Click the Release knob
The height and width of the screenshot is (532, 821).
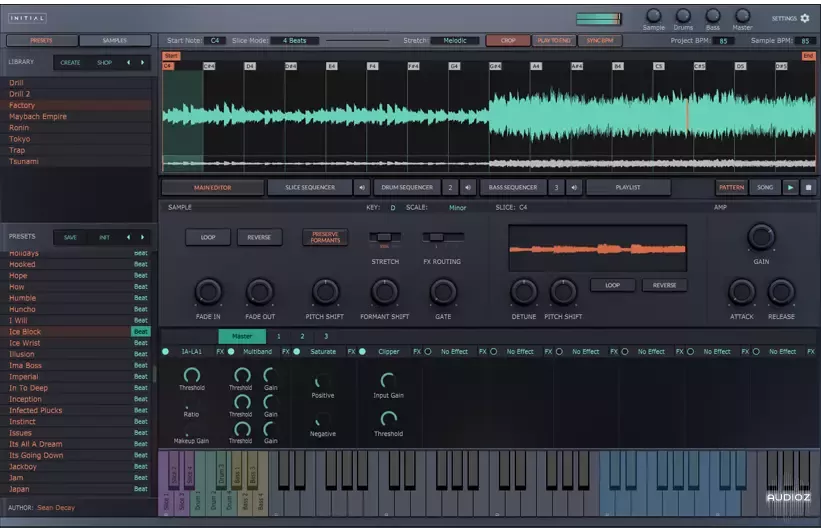tap(781, 292)
